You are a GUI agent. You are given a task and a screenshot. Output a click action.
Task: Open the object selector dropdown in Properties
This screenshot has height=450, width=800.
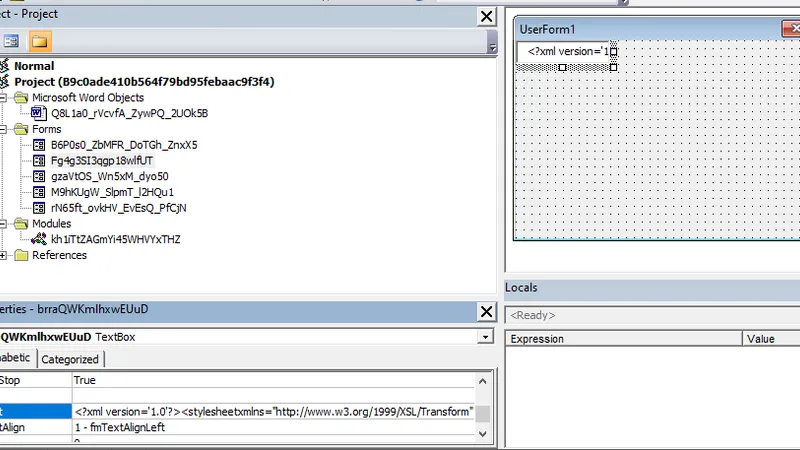click(485, 337)
